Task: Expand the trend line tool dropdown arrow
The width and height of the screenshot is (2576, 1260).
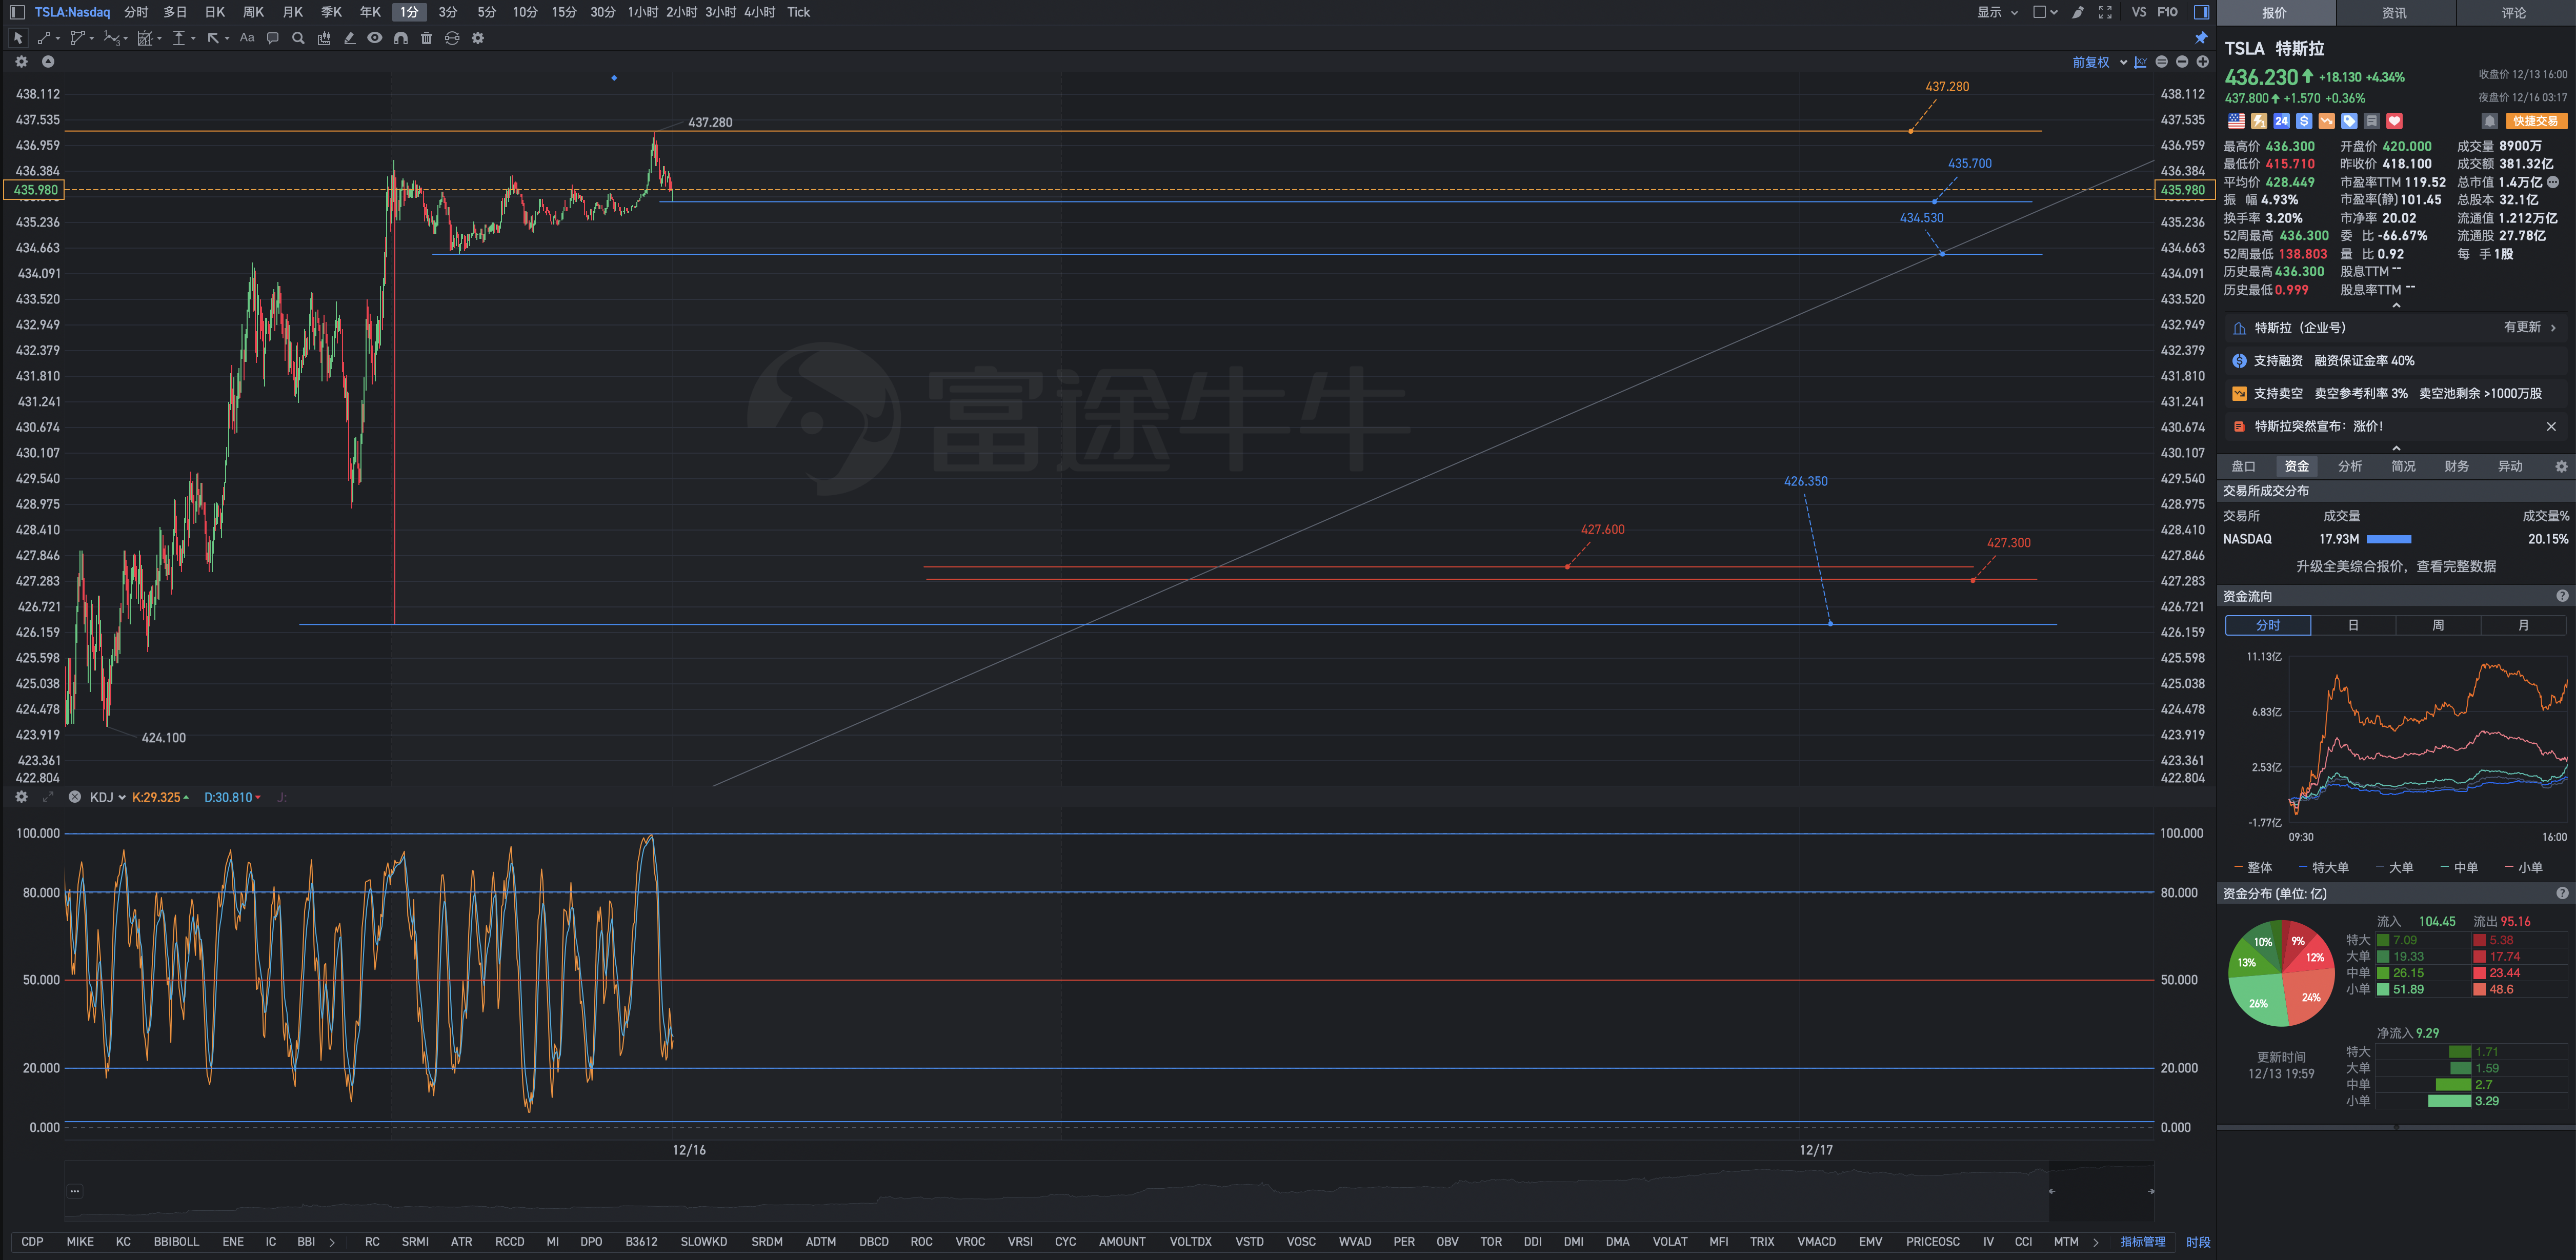Action: click(58, 38)
